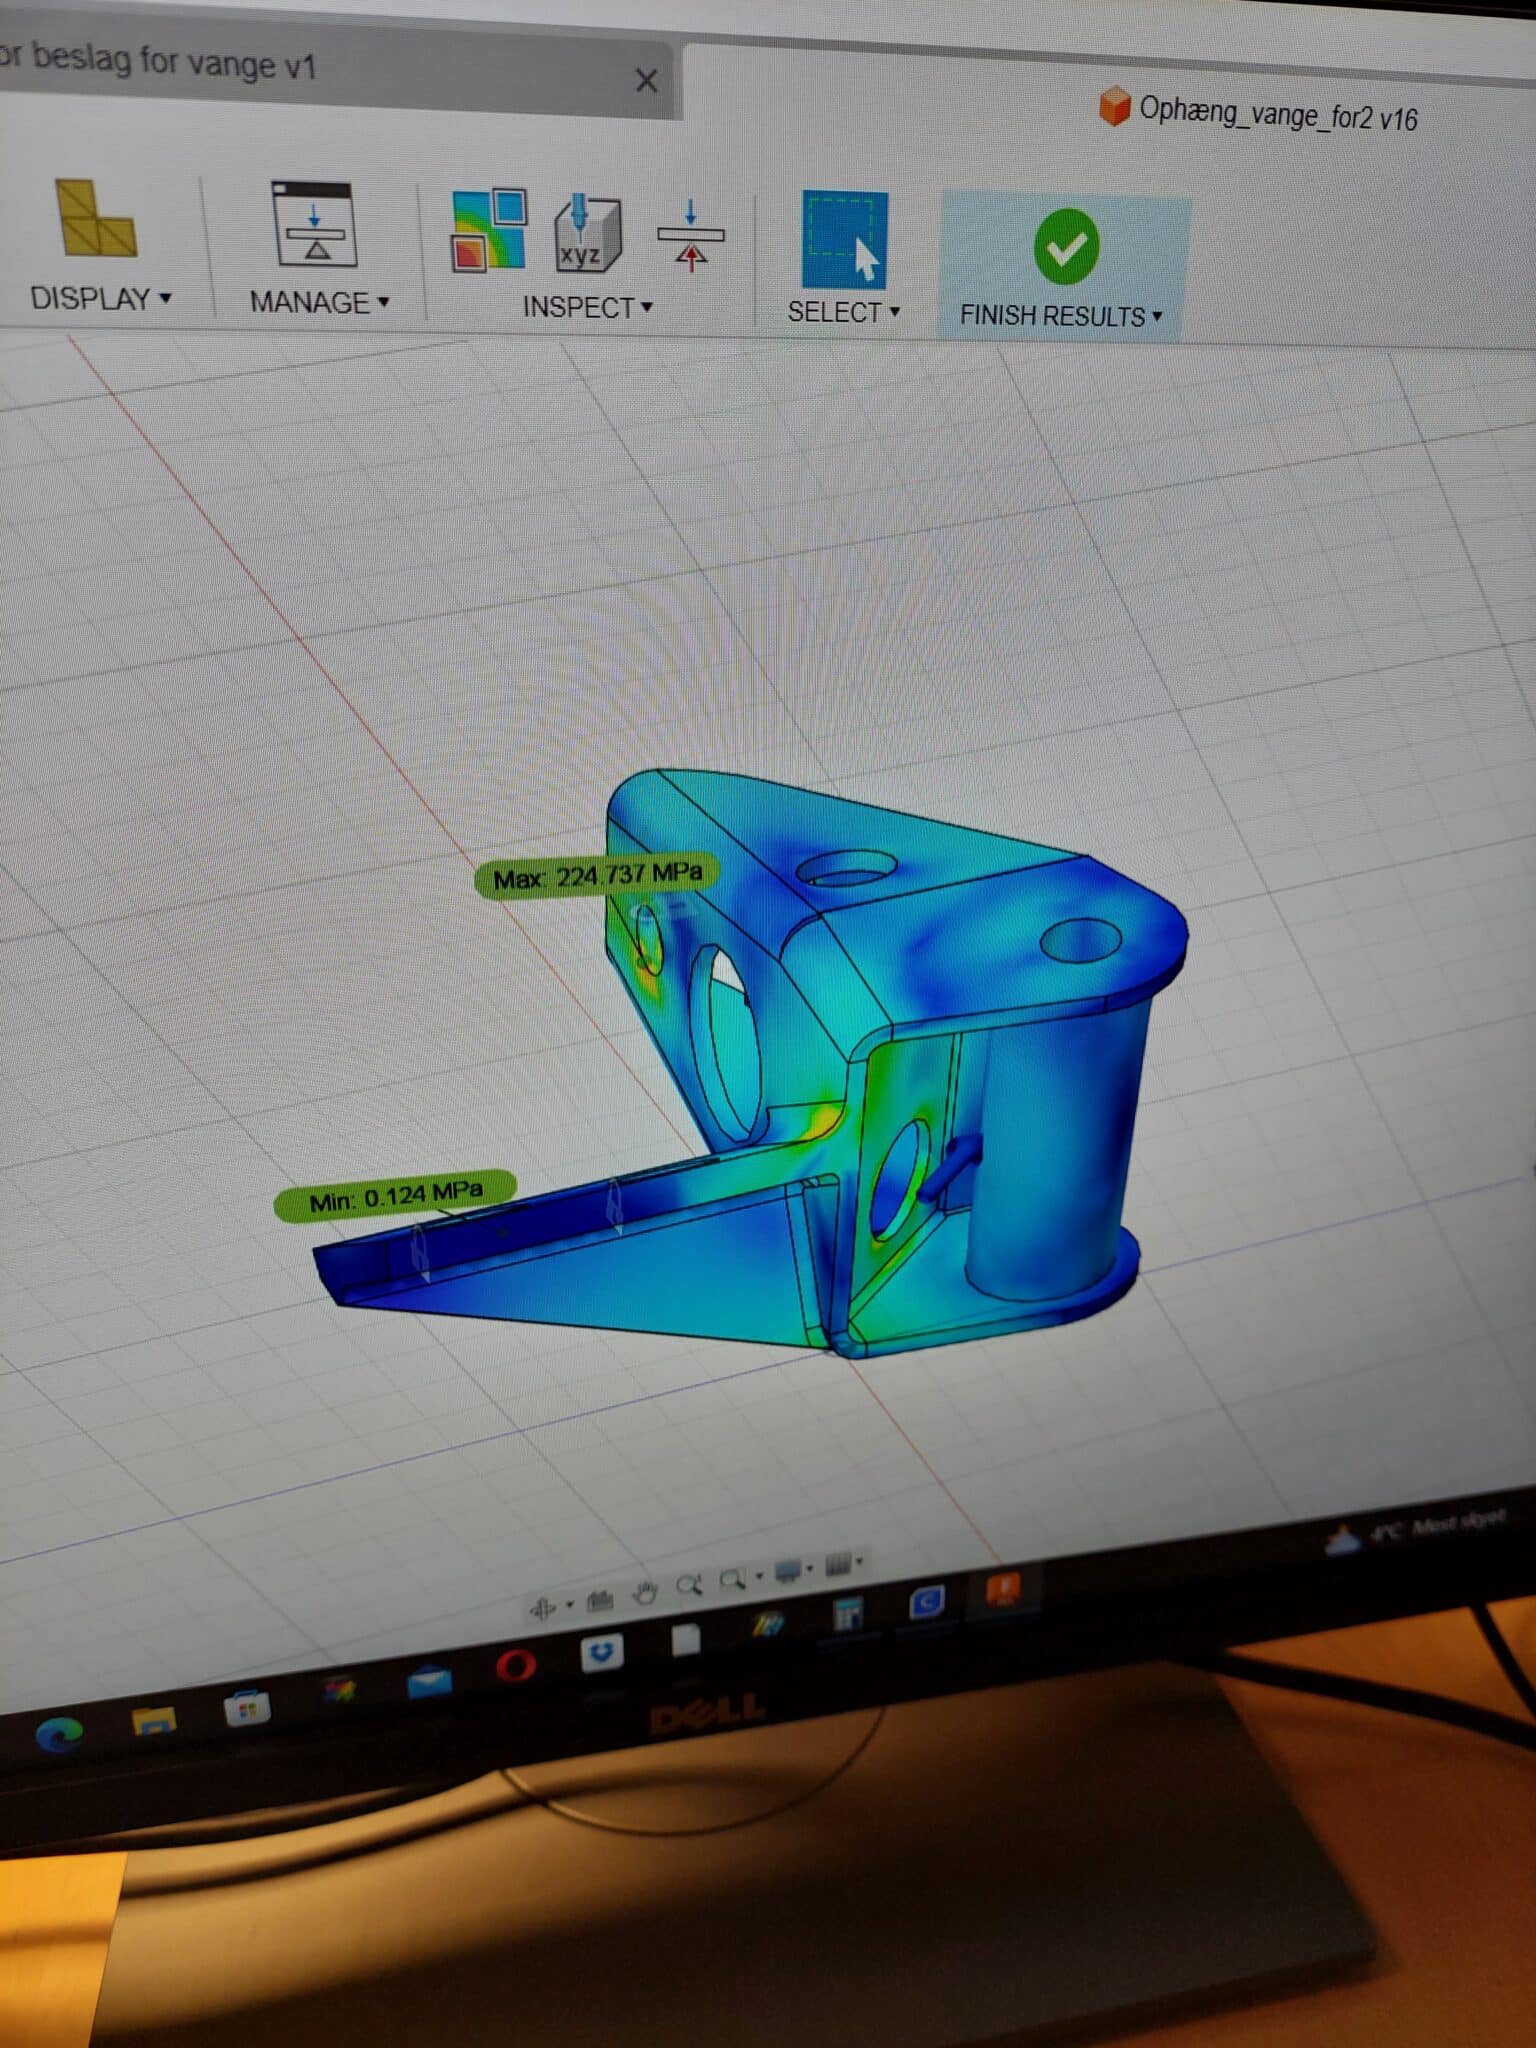Screen dimensions: 1536x2048
Task: Close the 'beslag for vange v1' tab
Action: coord(646,80)
